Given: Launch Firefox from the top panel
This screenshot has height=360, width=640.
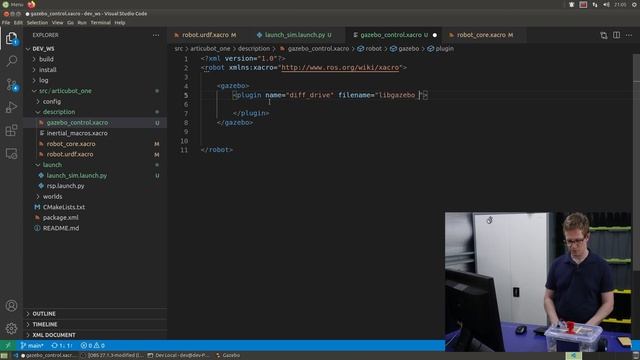Looking at the screenshot, I should 31,4.
